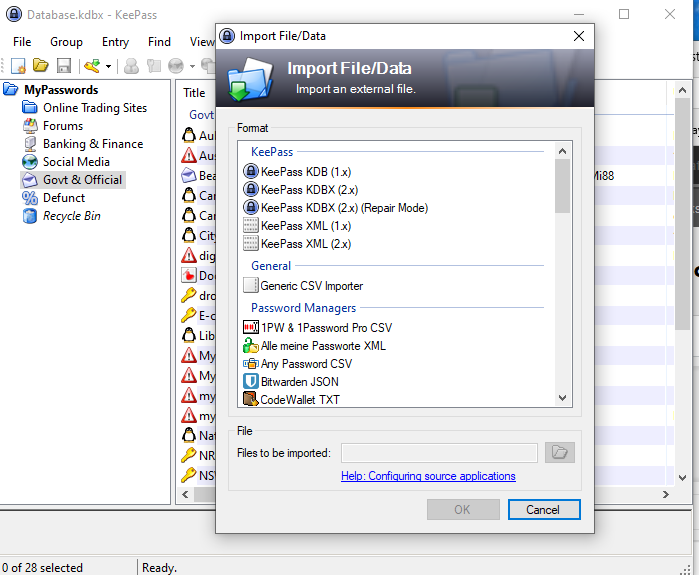This screenshot has width=699, height=575.
Task: Choose KeePass XML (2.x) format
Action: tap(306, 244)
